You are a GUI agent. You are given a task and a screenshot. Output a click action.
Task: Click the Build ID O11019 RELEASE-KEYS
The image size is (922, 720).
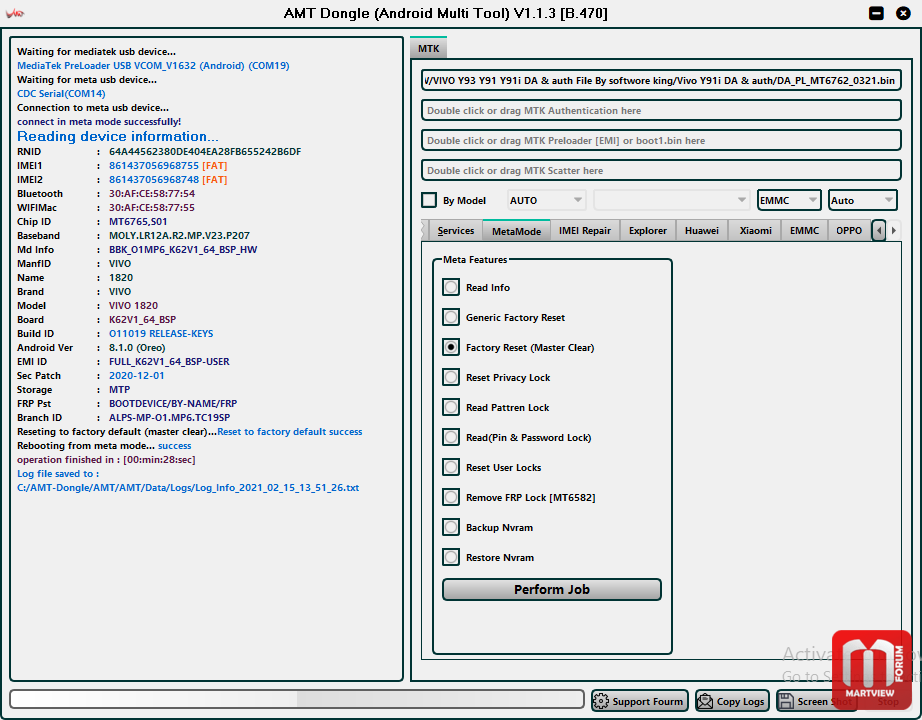point(161,334)
